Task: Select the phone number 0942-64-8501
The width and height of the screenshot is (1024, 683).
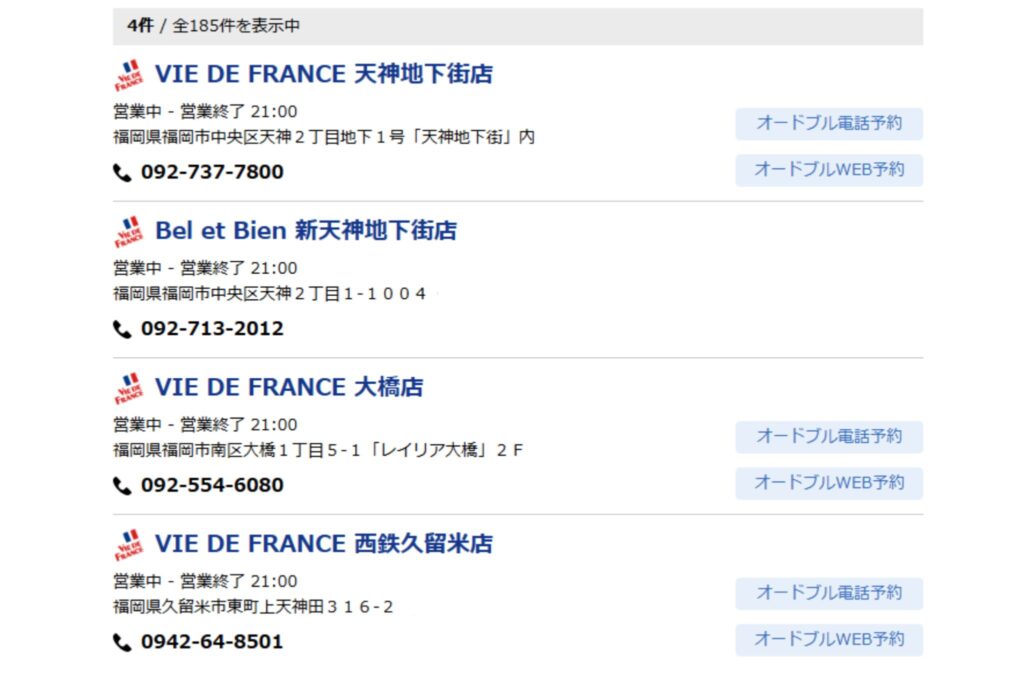Action: pyautogui.click(x=212, y=642)
